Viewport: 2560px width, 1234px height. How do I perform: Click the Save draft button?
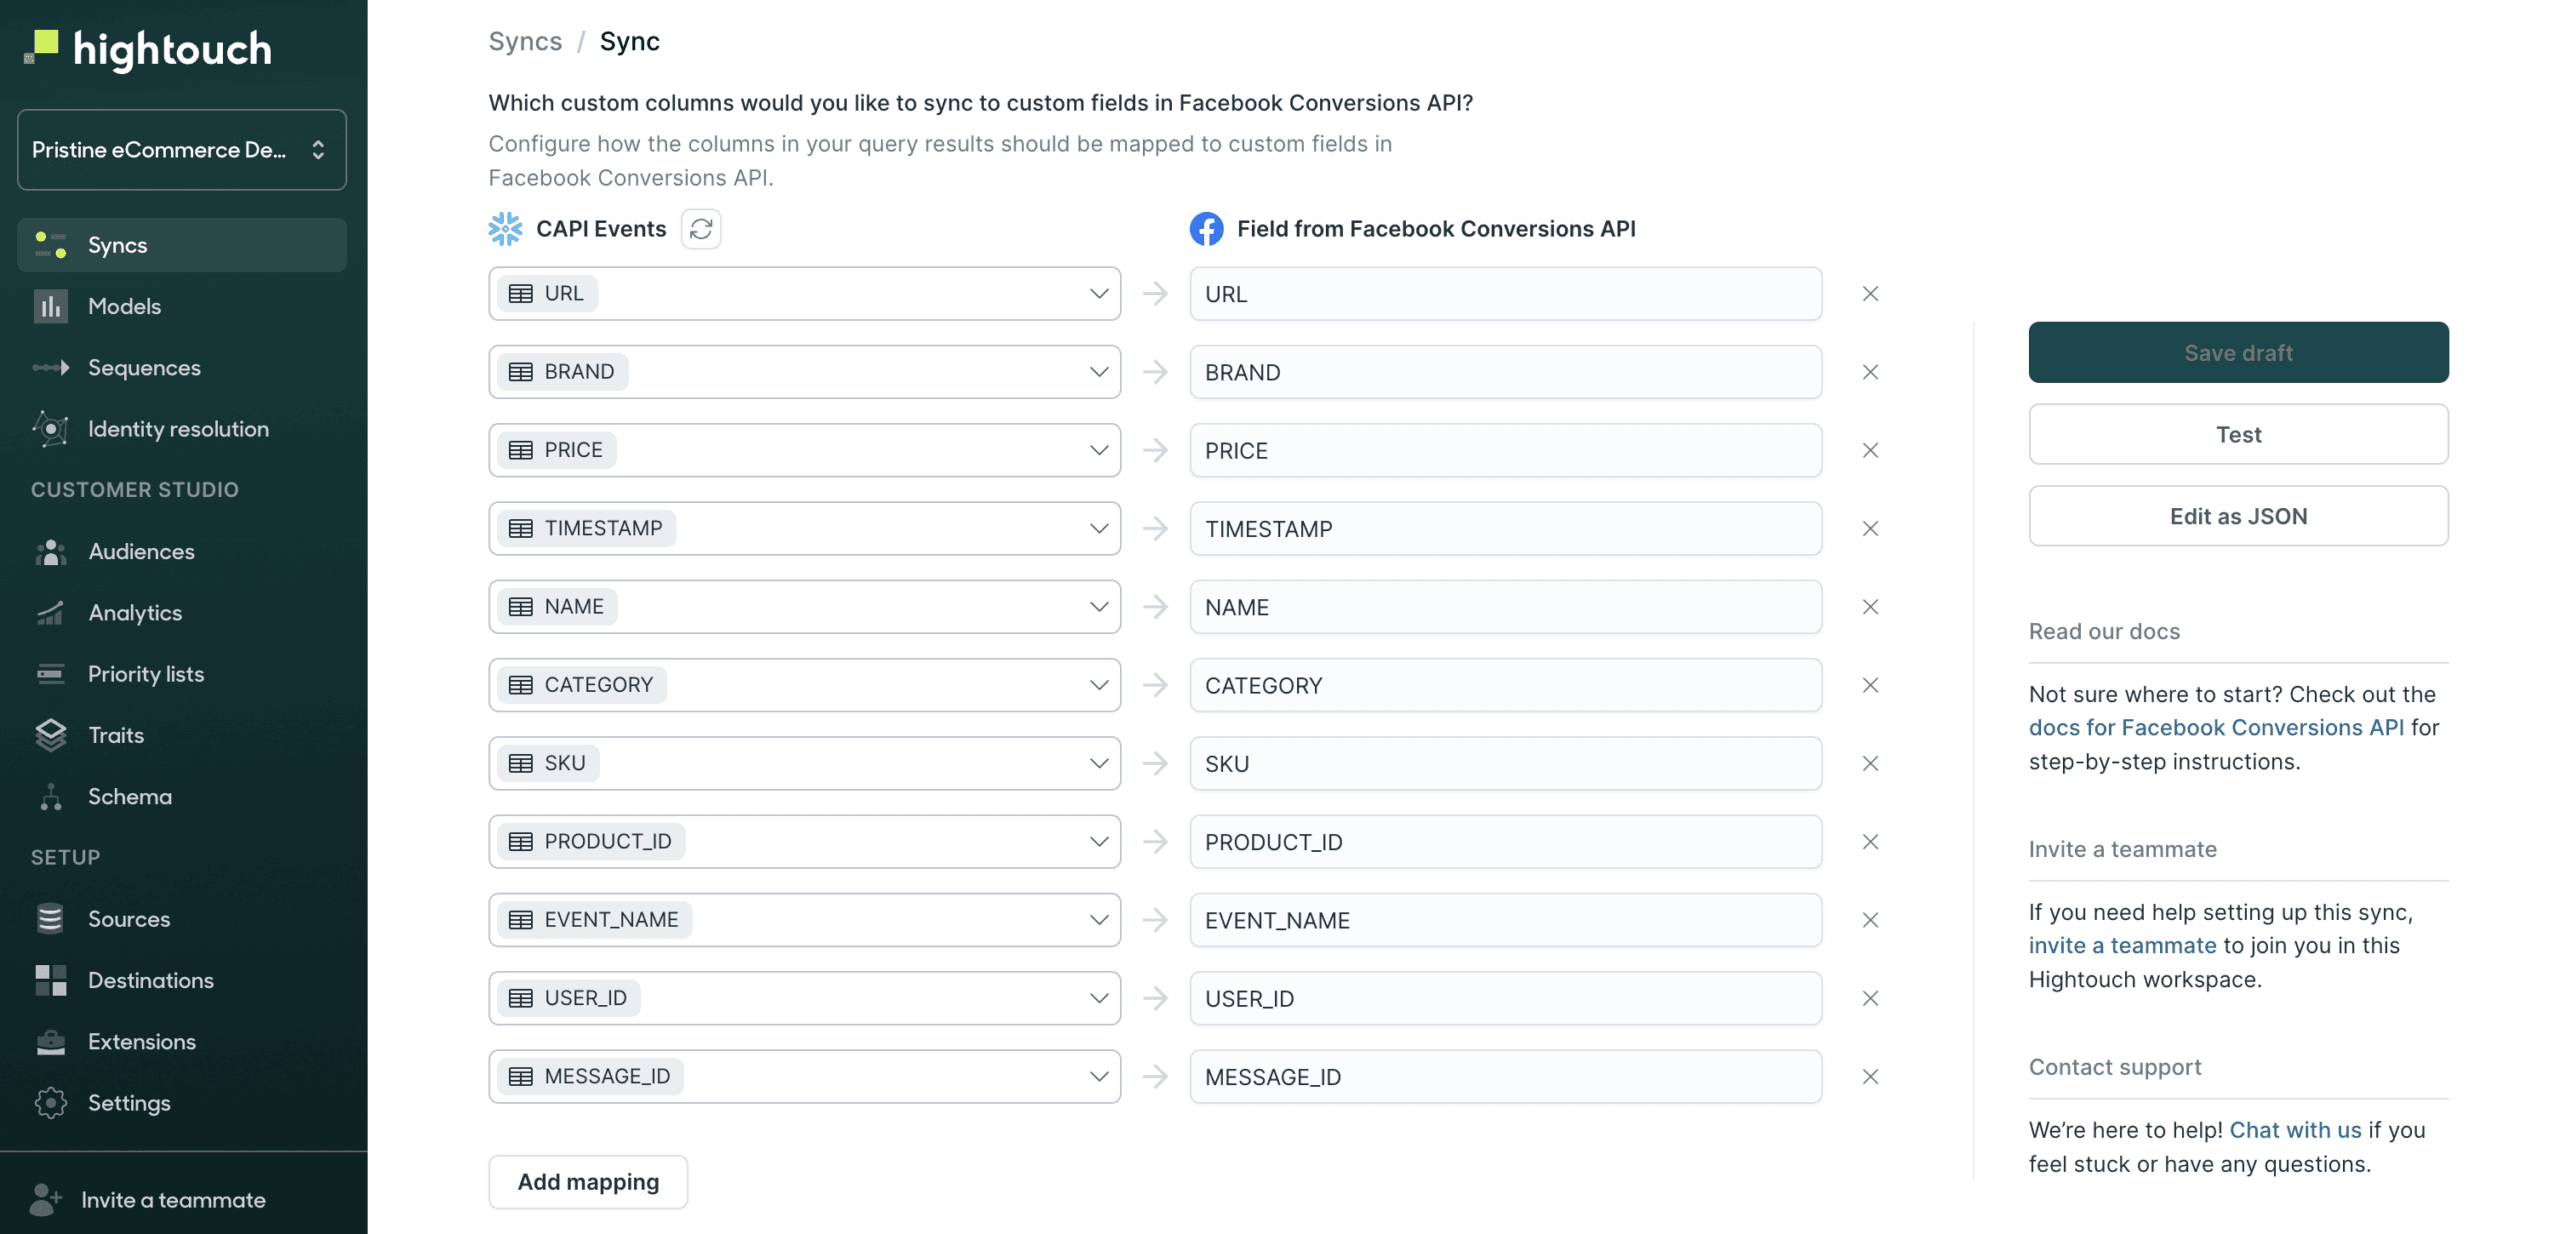[2237, 353]
